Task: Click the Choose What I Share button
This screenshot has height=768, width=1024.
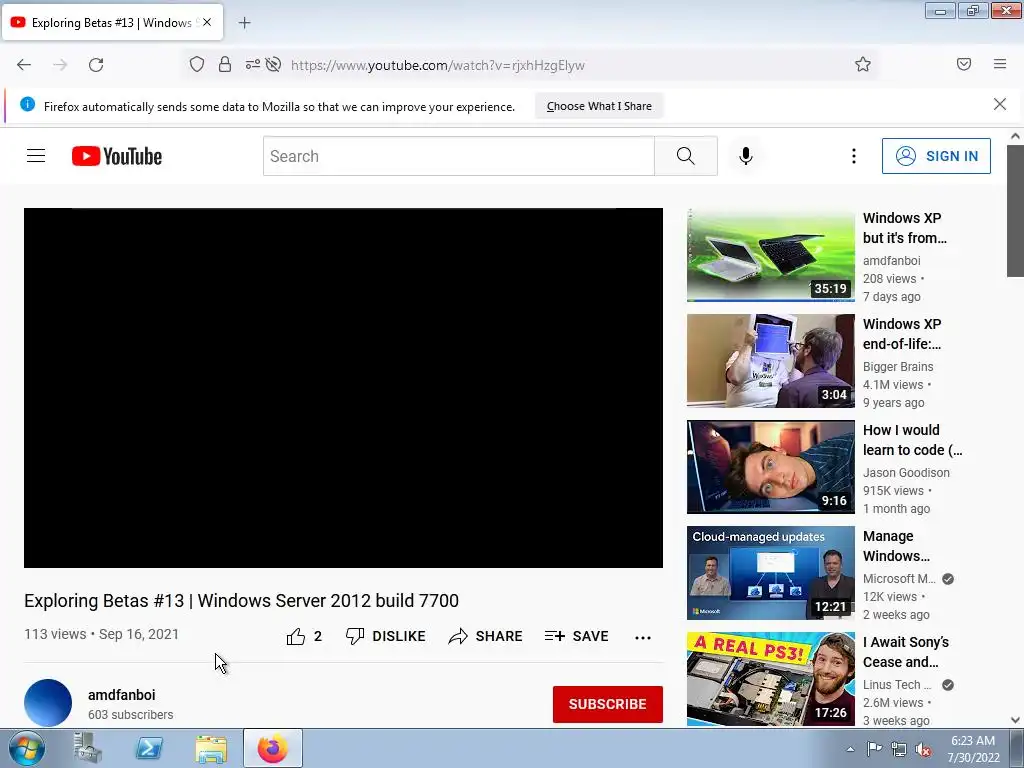Action: [599, 106]
